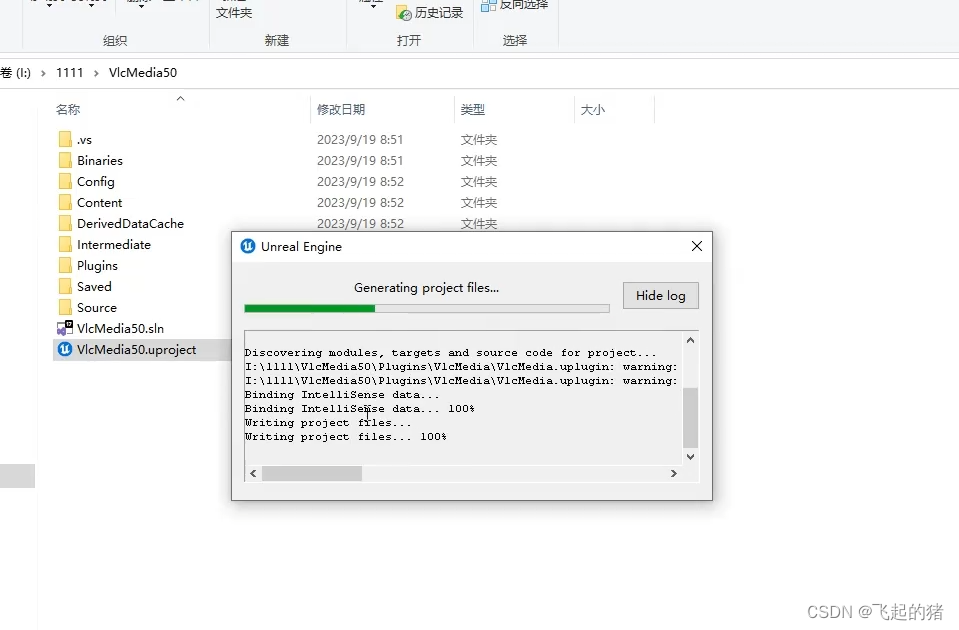Click the log scroll up arrow
The height and width of the screenshot is (630, 959).
[x=691, y=340]
